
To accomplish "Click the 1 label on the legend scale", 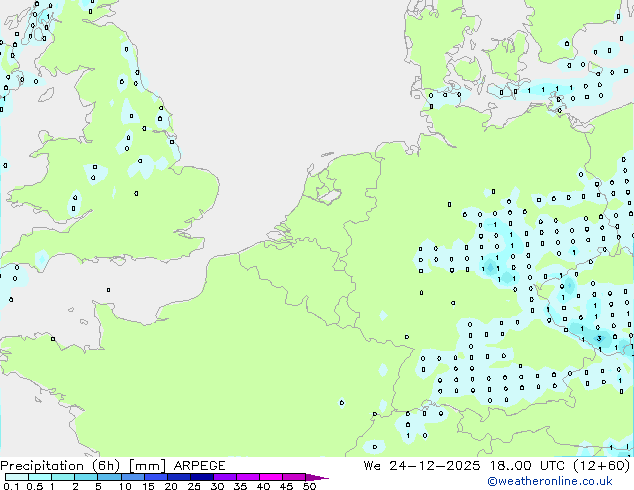I will pyautogui.click(x=51, y=486).
